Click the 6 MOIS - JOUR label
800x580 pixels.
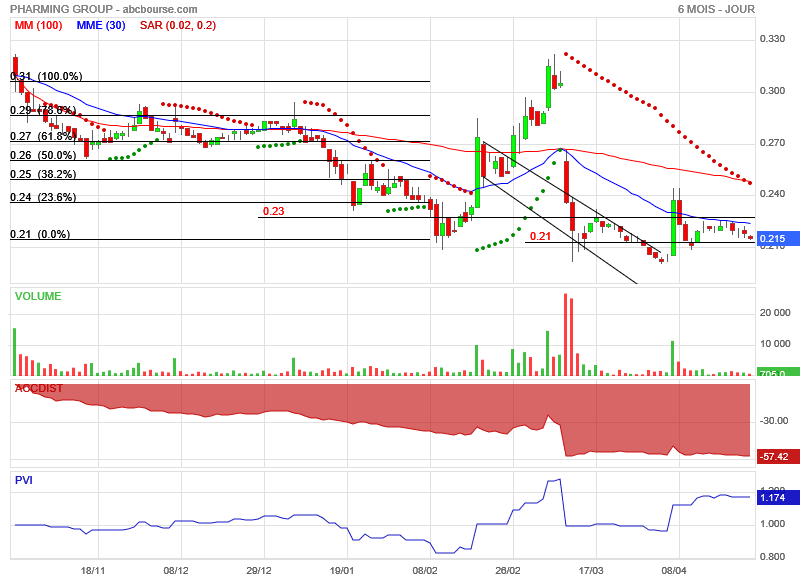pos(716,9)
